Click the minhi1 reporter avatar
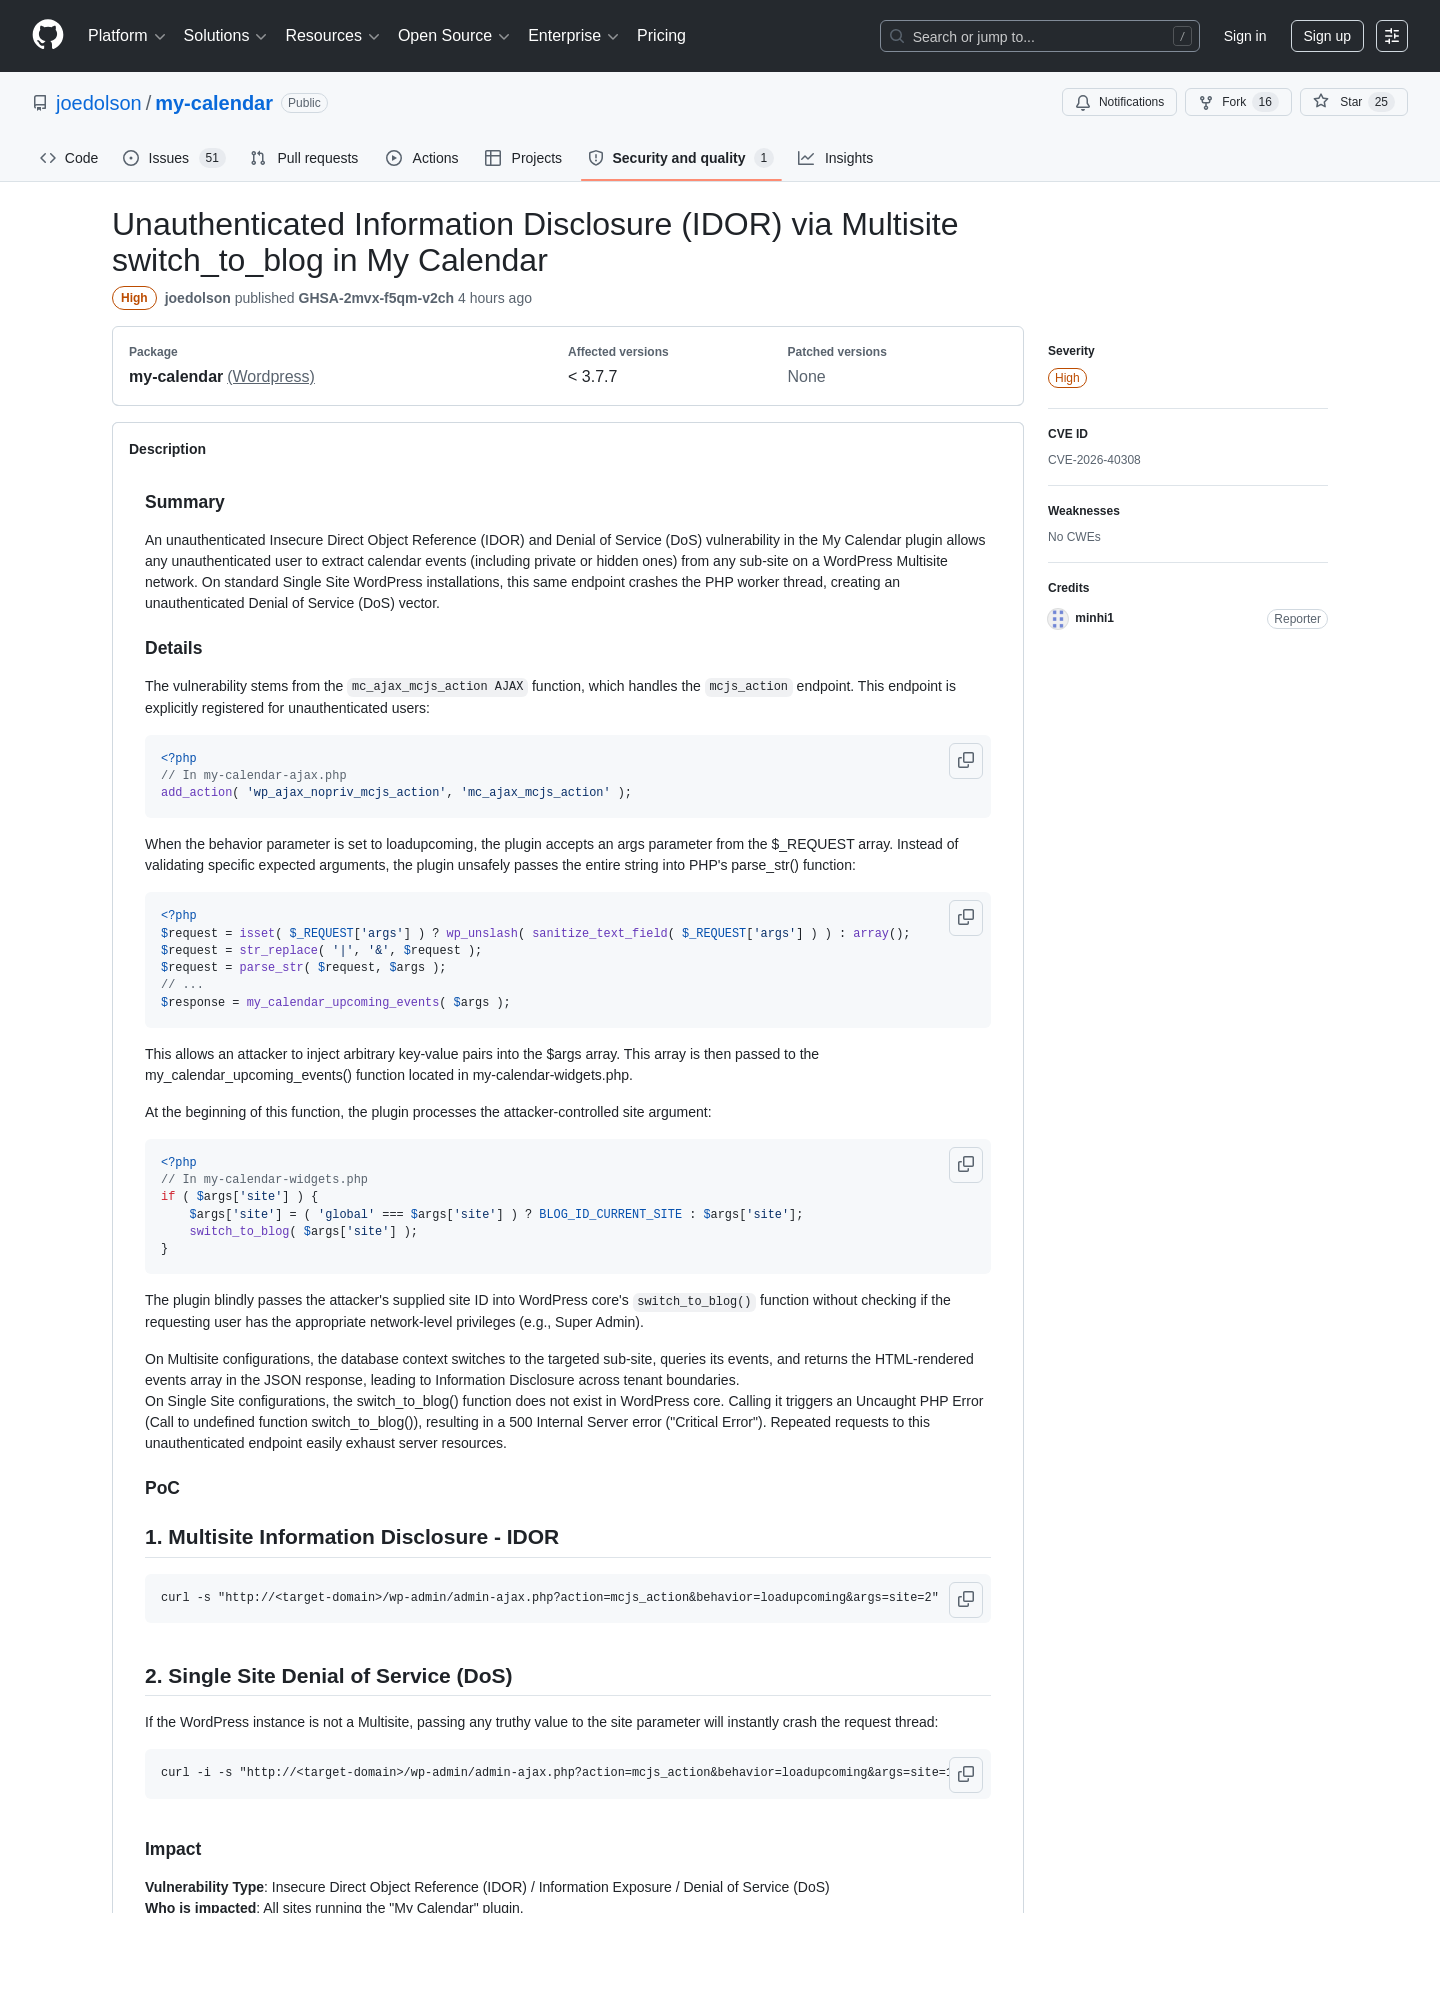The width and height of the screenshot is (1440, 2000). (1058, 619)
